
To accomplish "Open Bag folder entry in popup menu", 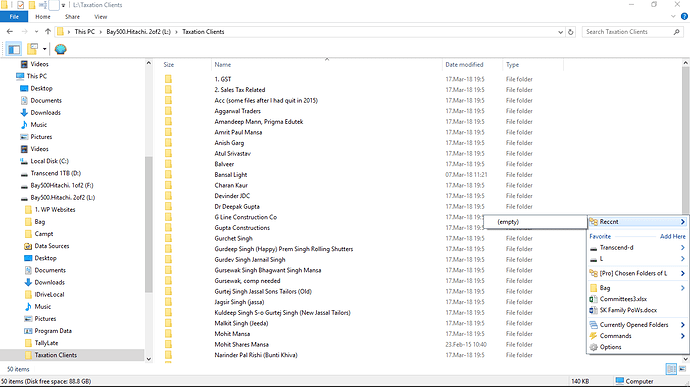I will point(638,288).
